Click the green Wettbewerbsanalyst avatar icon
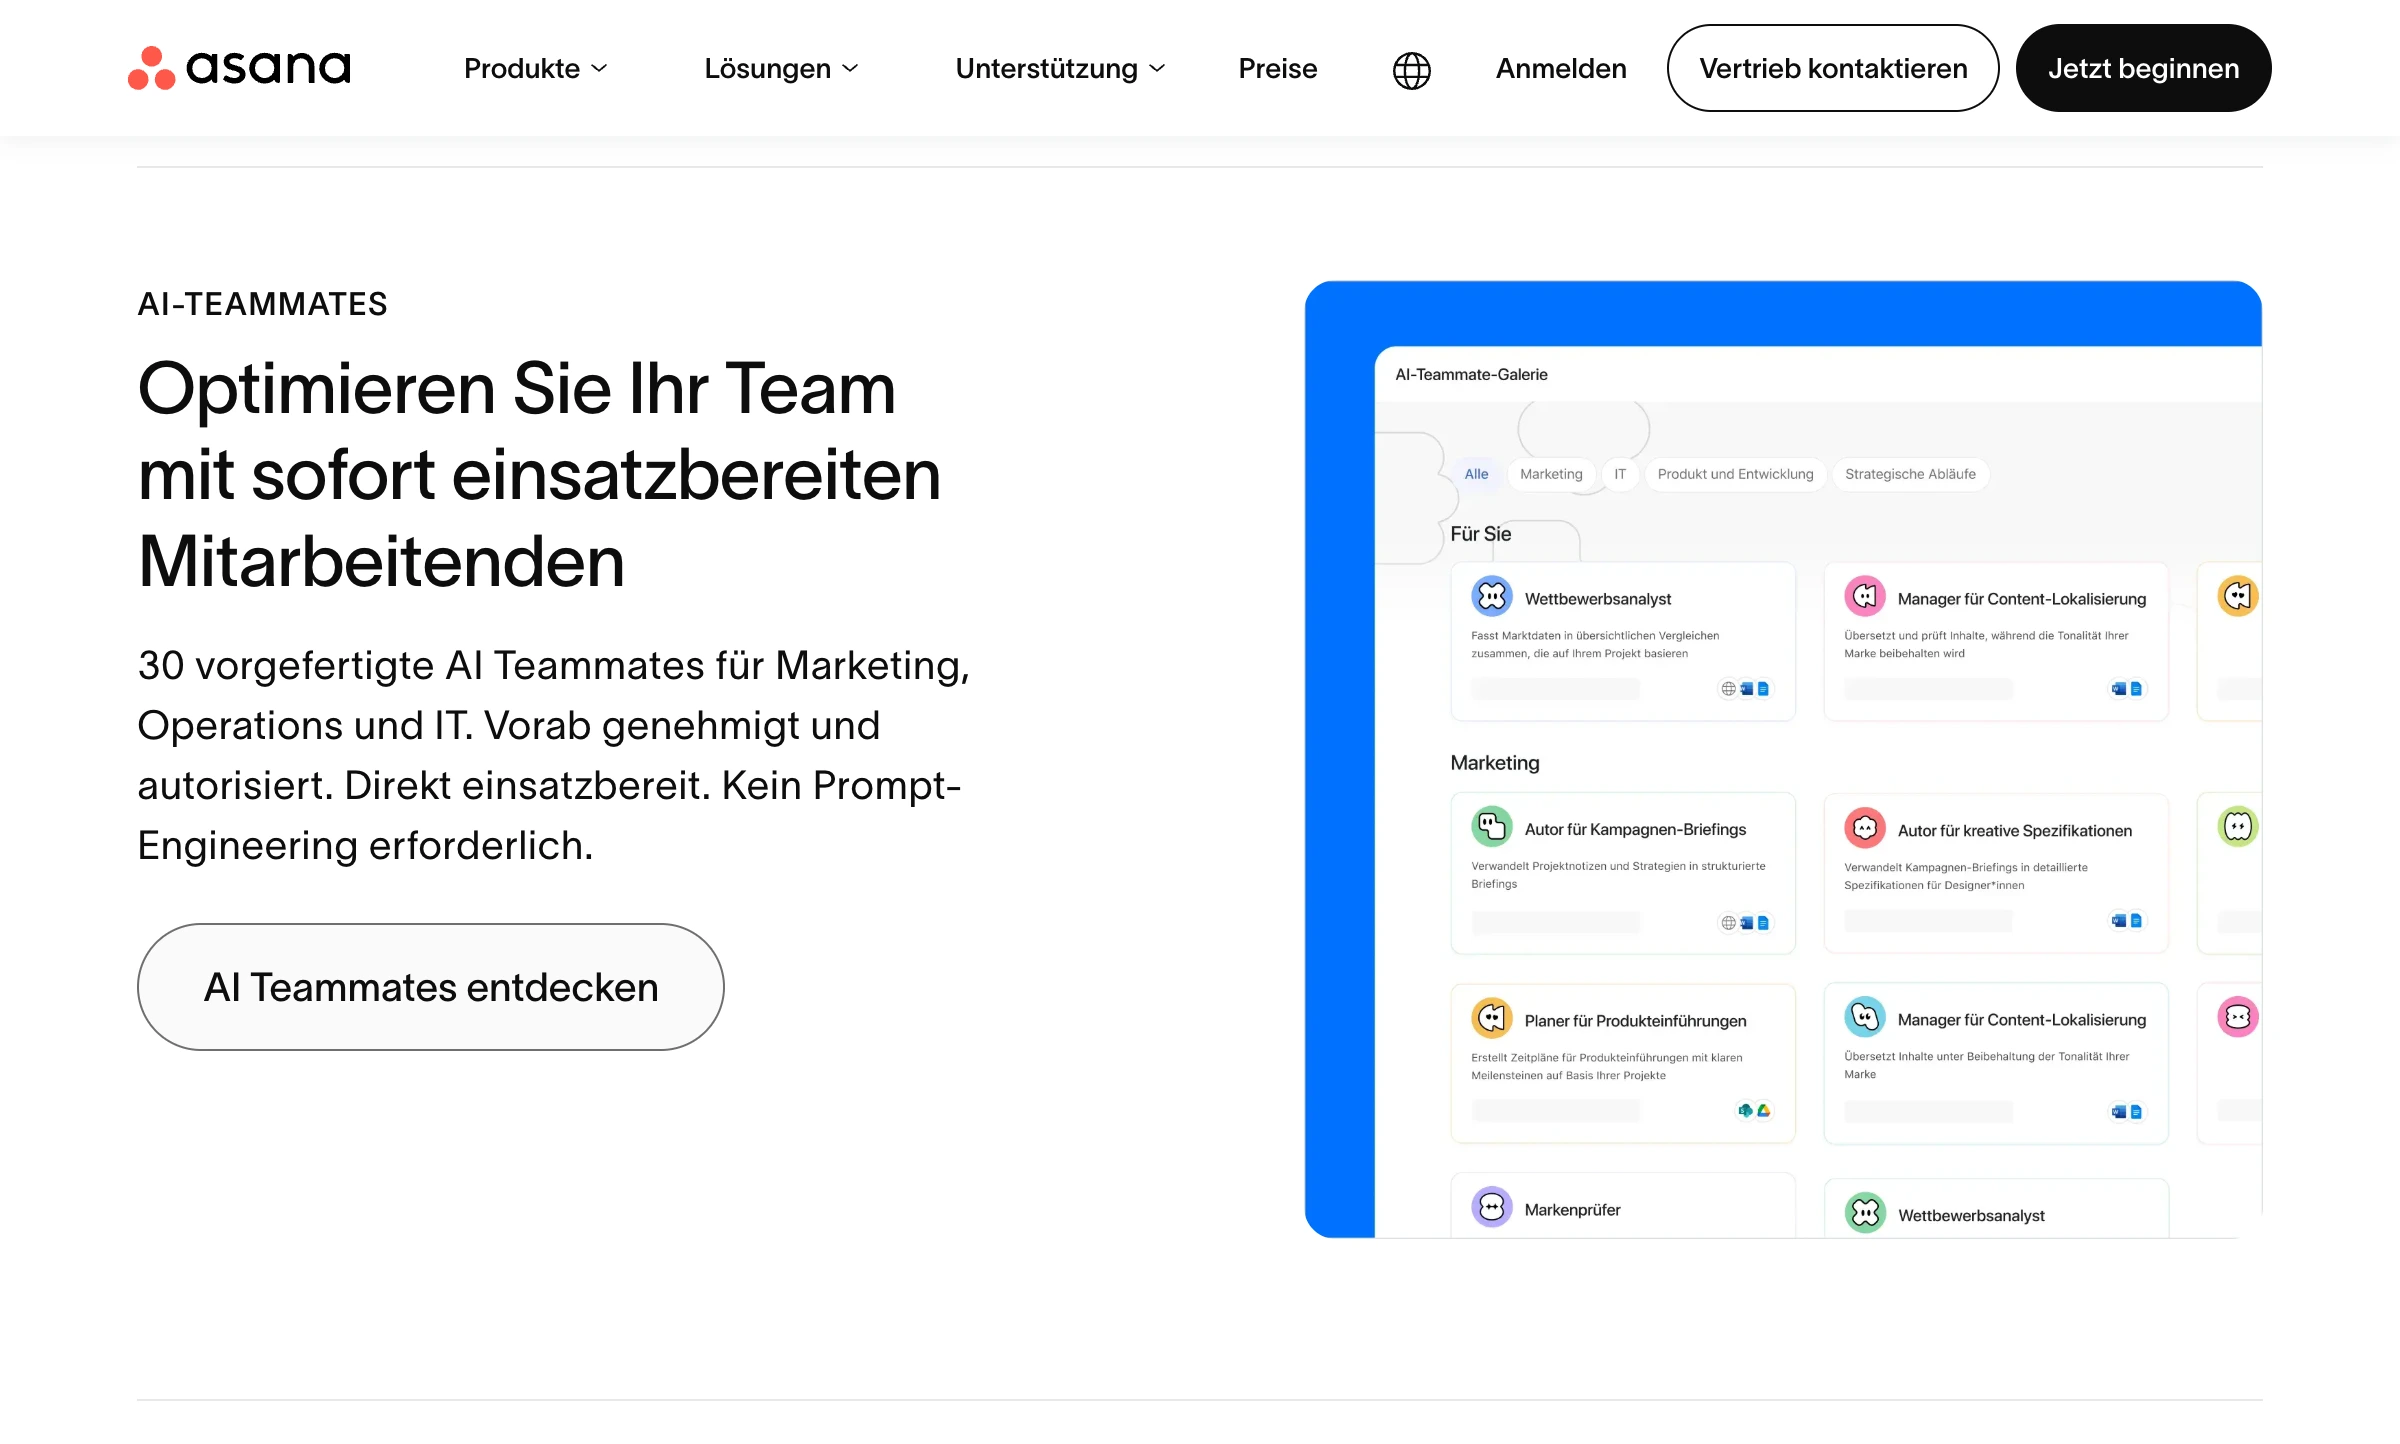The width and height of the screenshot is (2400, 1444). tap(1865, 1213)
